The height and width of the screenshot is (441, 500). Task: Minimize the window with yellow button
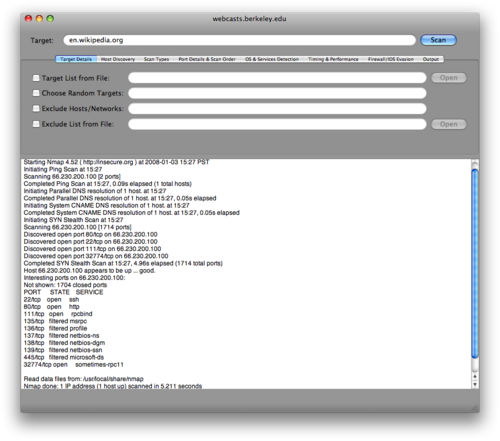[39, 19]
